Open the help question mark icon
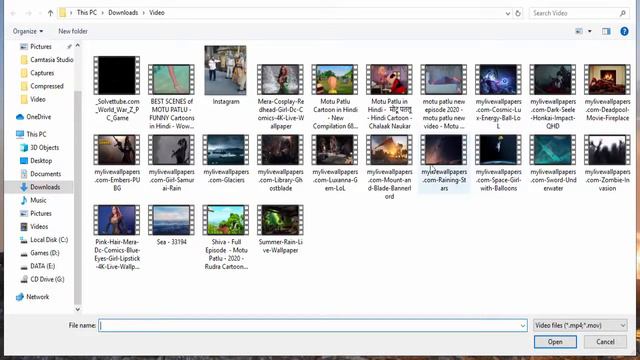 point(624,31)
